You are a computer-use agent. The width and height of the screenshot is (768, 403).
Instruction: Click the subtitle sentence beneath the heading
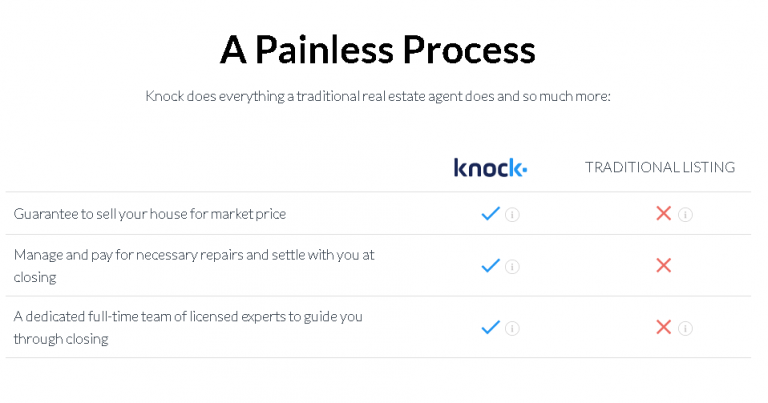coord(378,96)
